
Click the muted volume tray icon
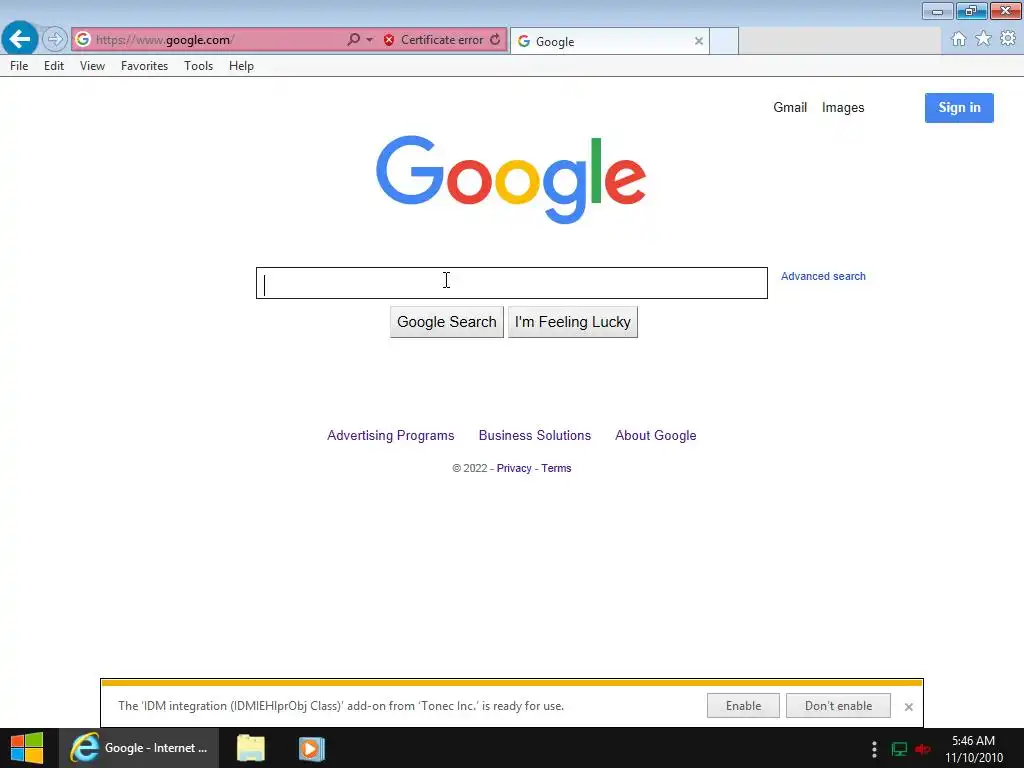[923, 749]
